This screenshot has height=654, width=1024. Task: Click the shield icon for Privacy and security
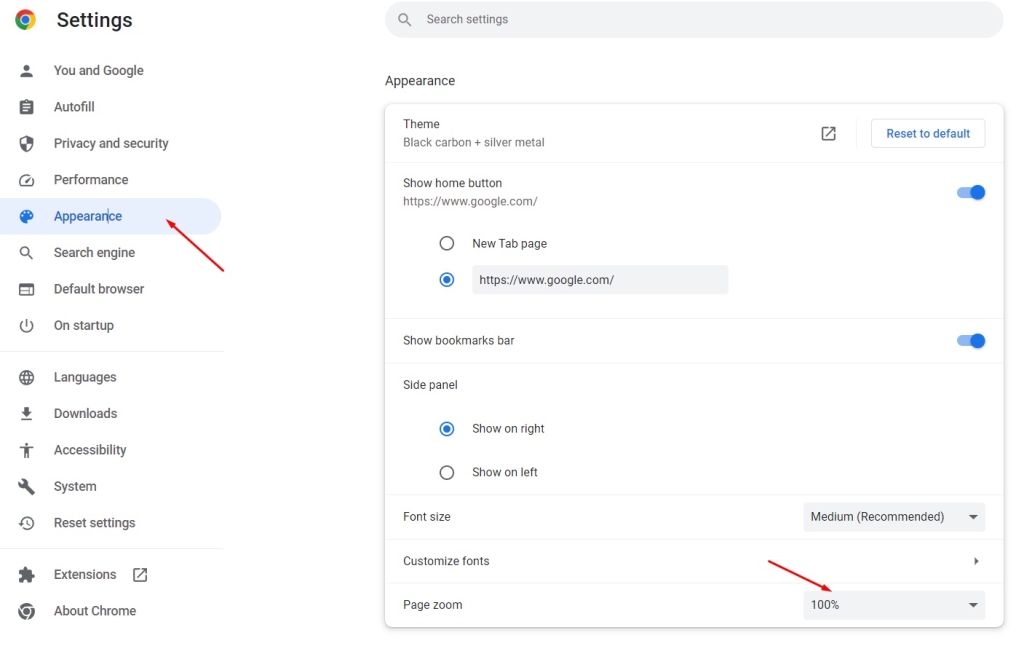(26, 143)
